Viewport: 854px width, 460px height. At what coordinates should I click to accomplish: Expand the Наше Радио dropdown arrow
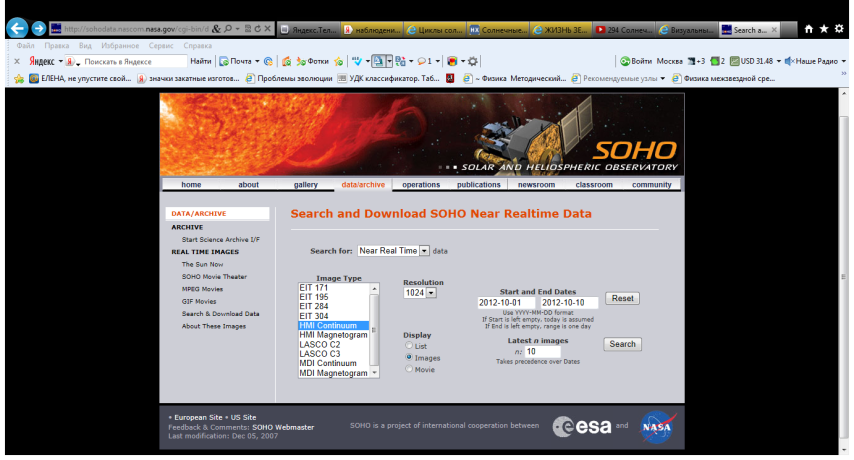tap(844, 62)
